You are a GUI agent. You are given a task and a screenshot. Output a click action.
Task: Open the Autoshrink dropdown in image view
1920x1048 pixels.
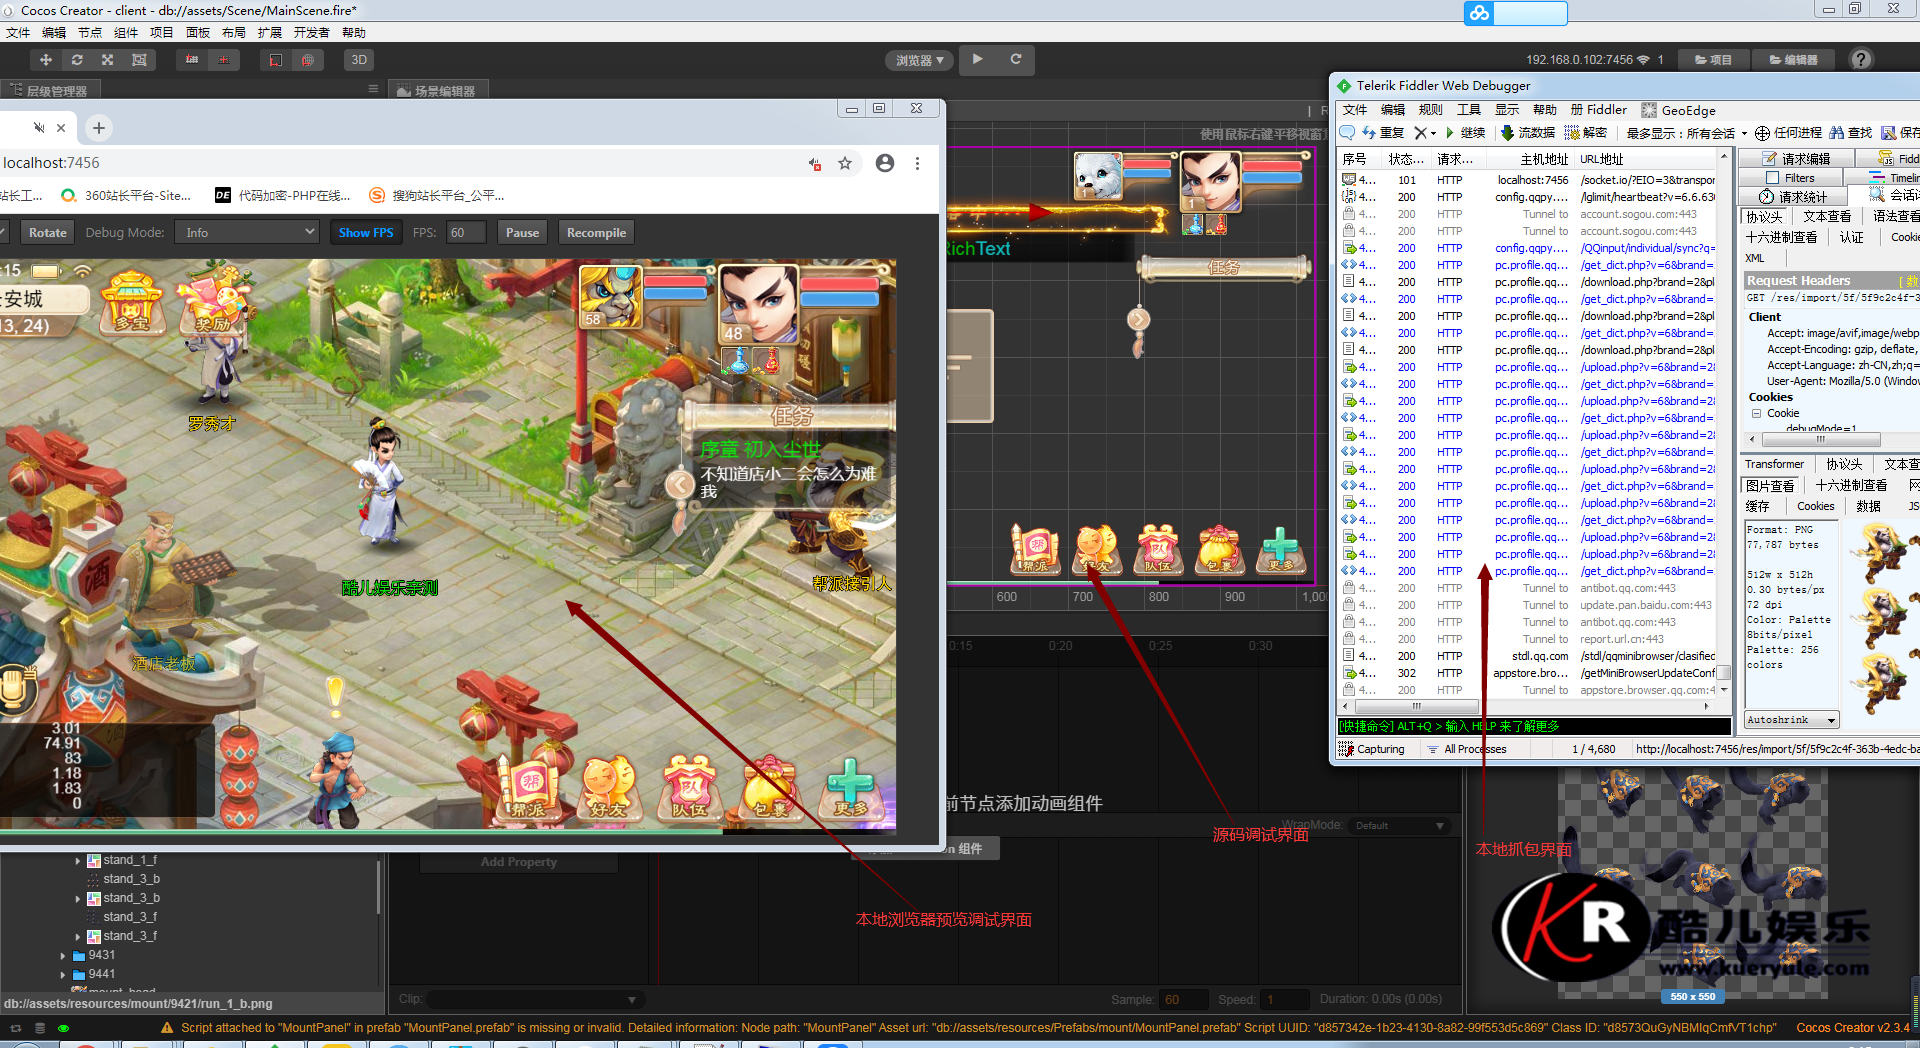[x=1792, y=720]
